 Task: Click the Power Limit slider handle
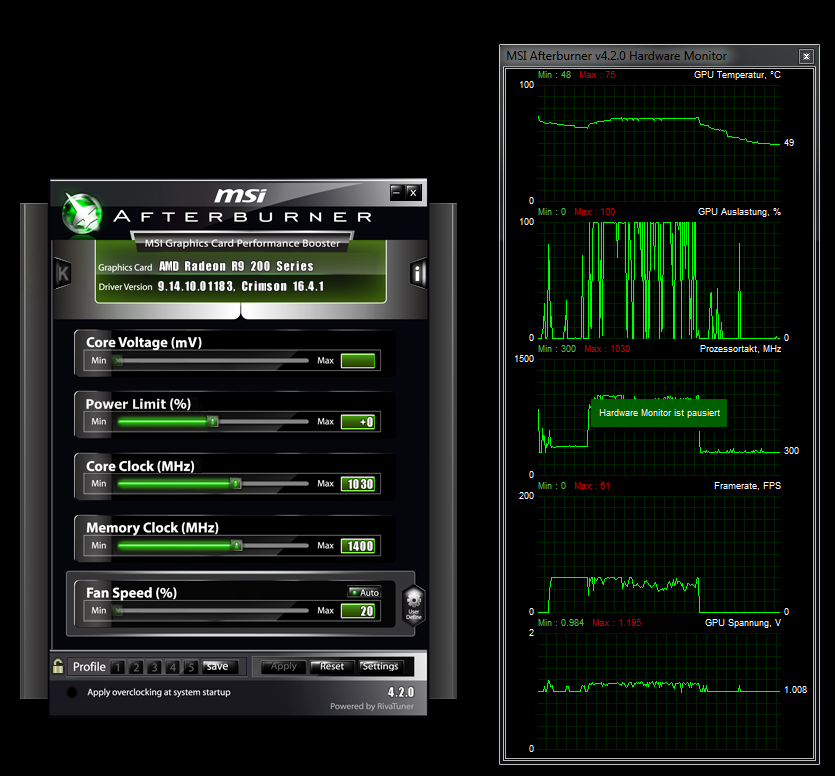point(213,422)
